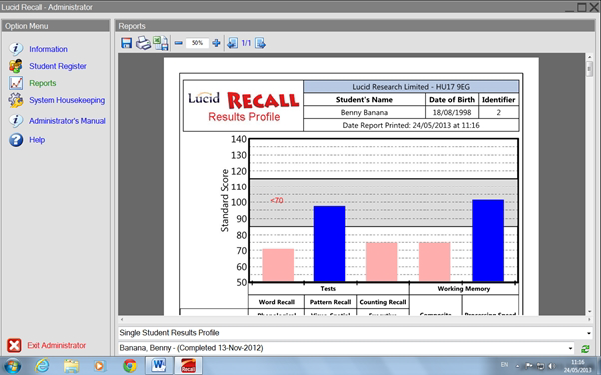The height and width of the screenshot is (375, 601).
Task: Go to next report page icon
Action: click(260, 43)
